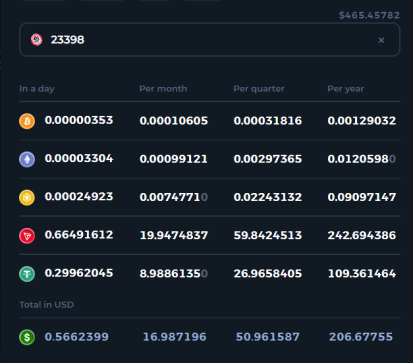Select Tron daily value 0.66491612
Screen dimensions: 413x363
click(79, 235)
